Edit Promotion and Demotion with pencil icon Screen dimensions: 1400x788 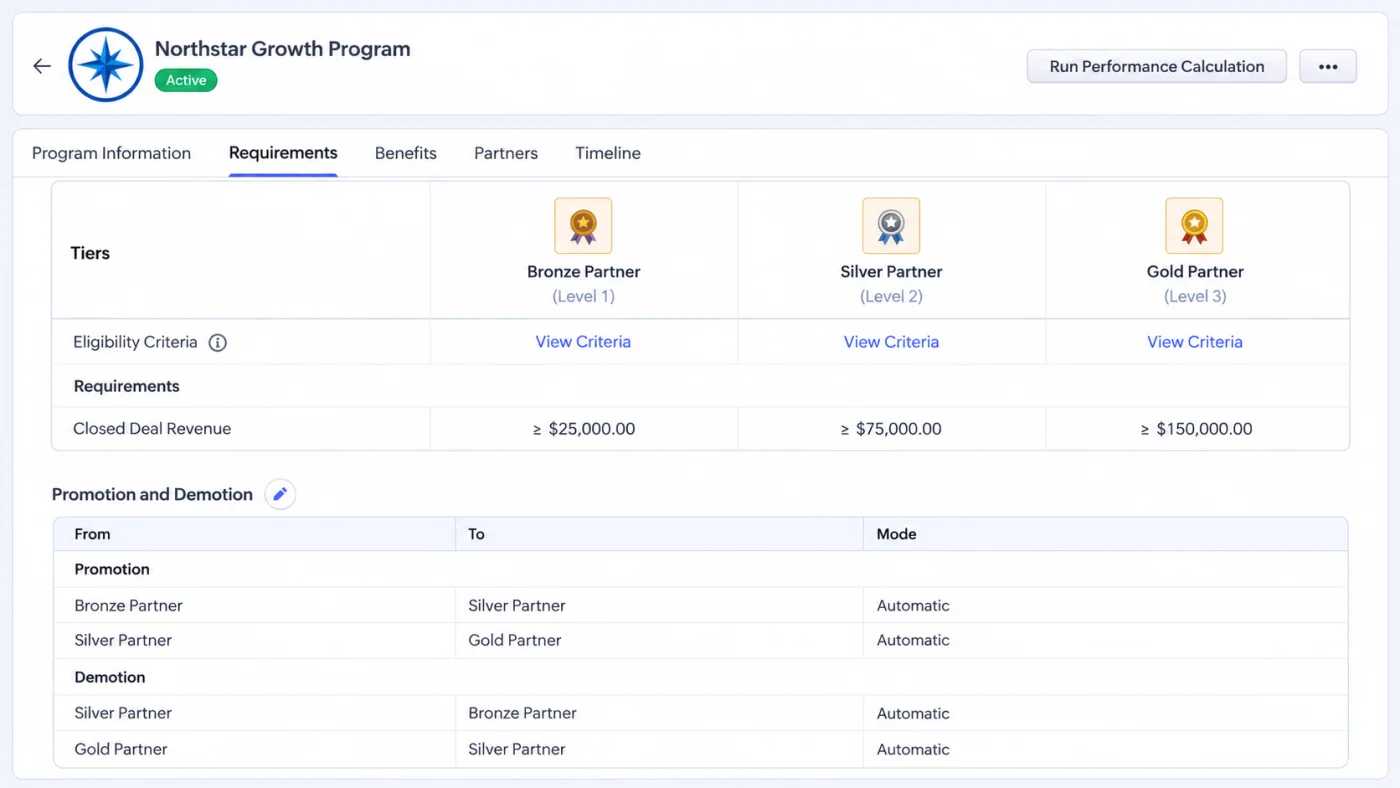tap(280, 494)
